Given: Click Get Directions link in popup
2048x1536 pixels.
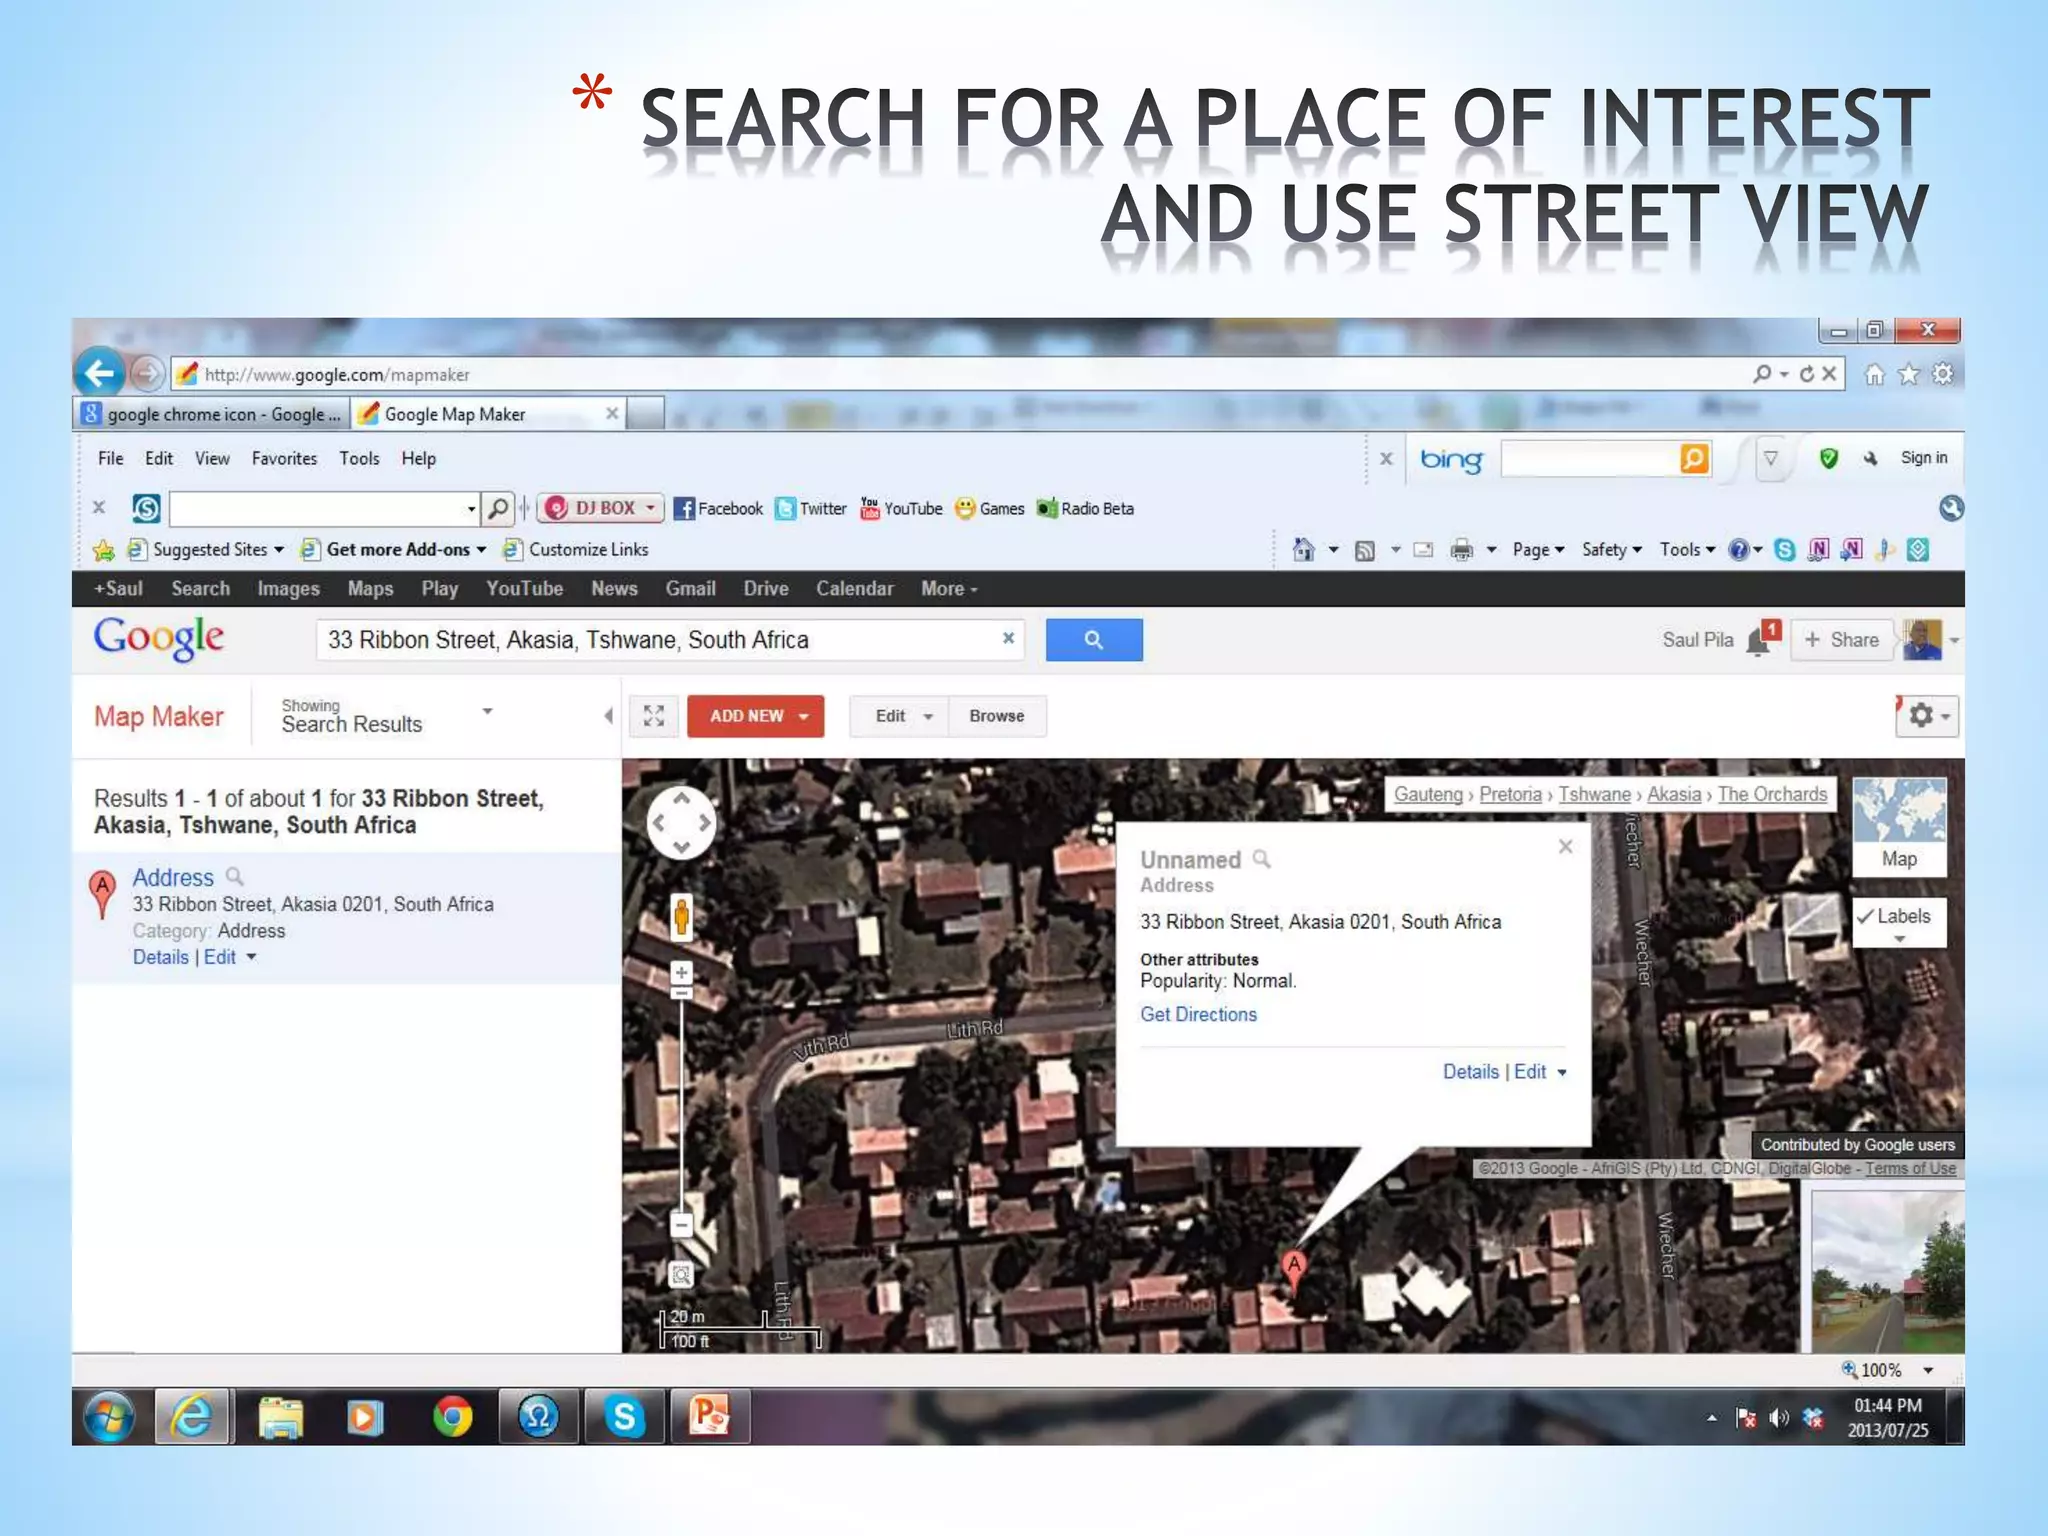Looking at the screenshot, I should [x=1198, y=1014].
